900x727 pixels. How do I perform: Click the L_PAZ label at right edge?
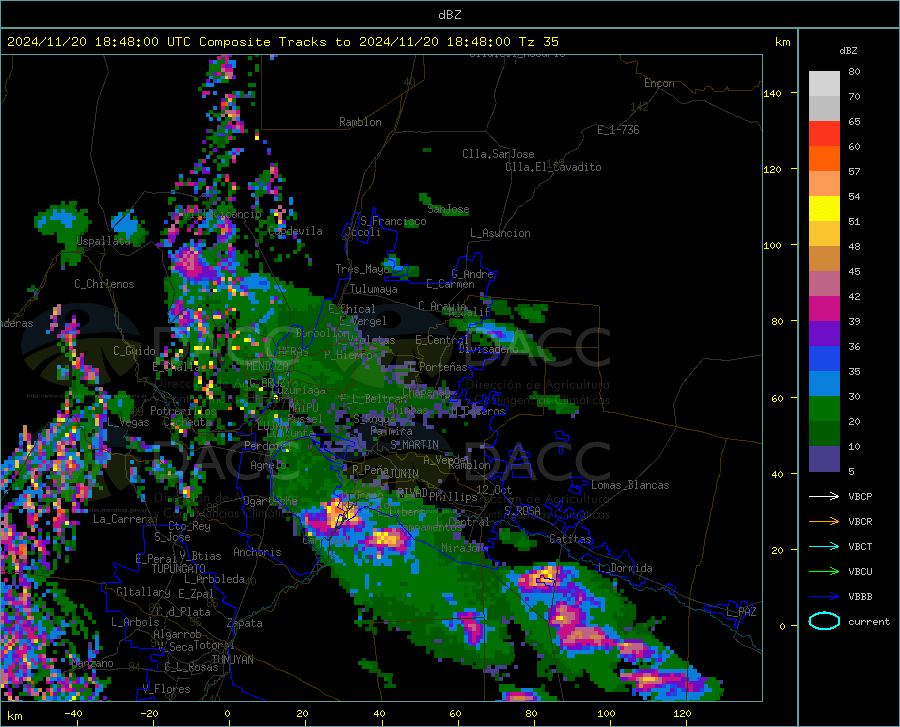pyautogui.click(x=742, y=612)
